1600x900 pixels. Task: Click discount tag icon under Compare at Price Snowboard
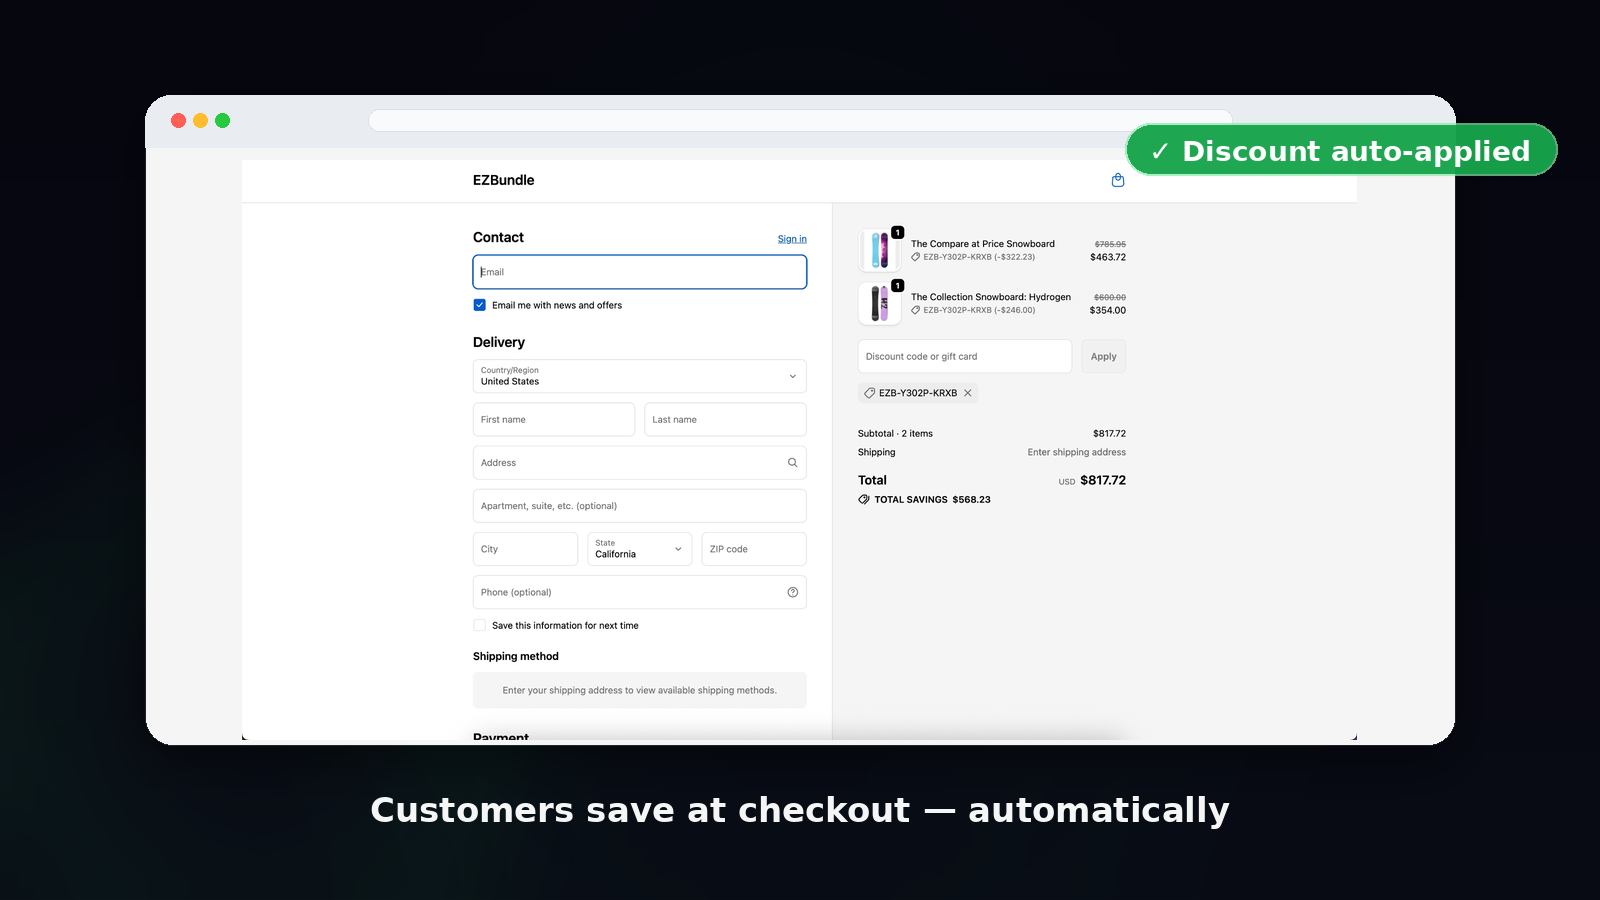pos(915,257)
